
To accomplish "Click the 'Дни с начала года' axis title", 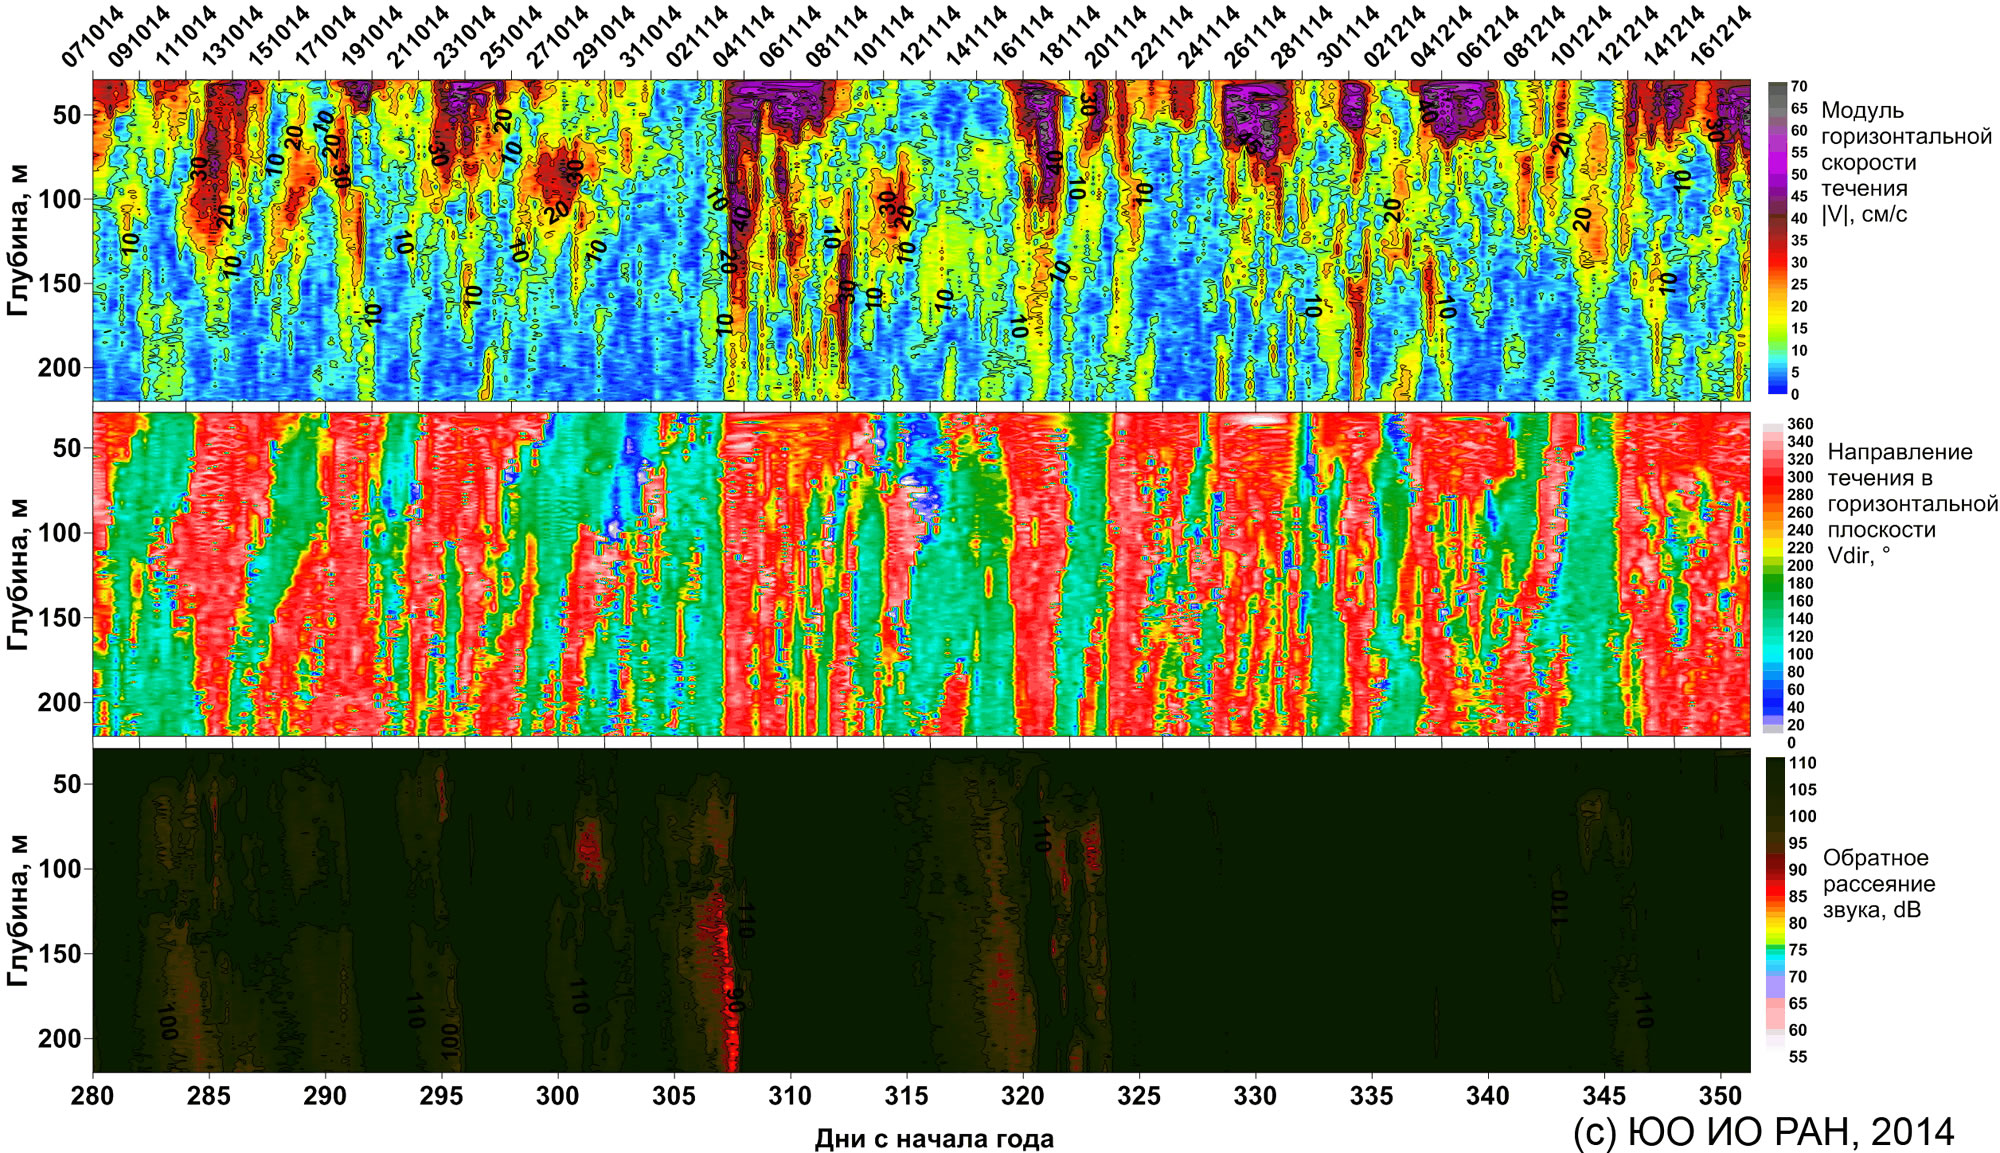I will click(934, 1139).
